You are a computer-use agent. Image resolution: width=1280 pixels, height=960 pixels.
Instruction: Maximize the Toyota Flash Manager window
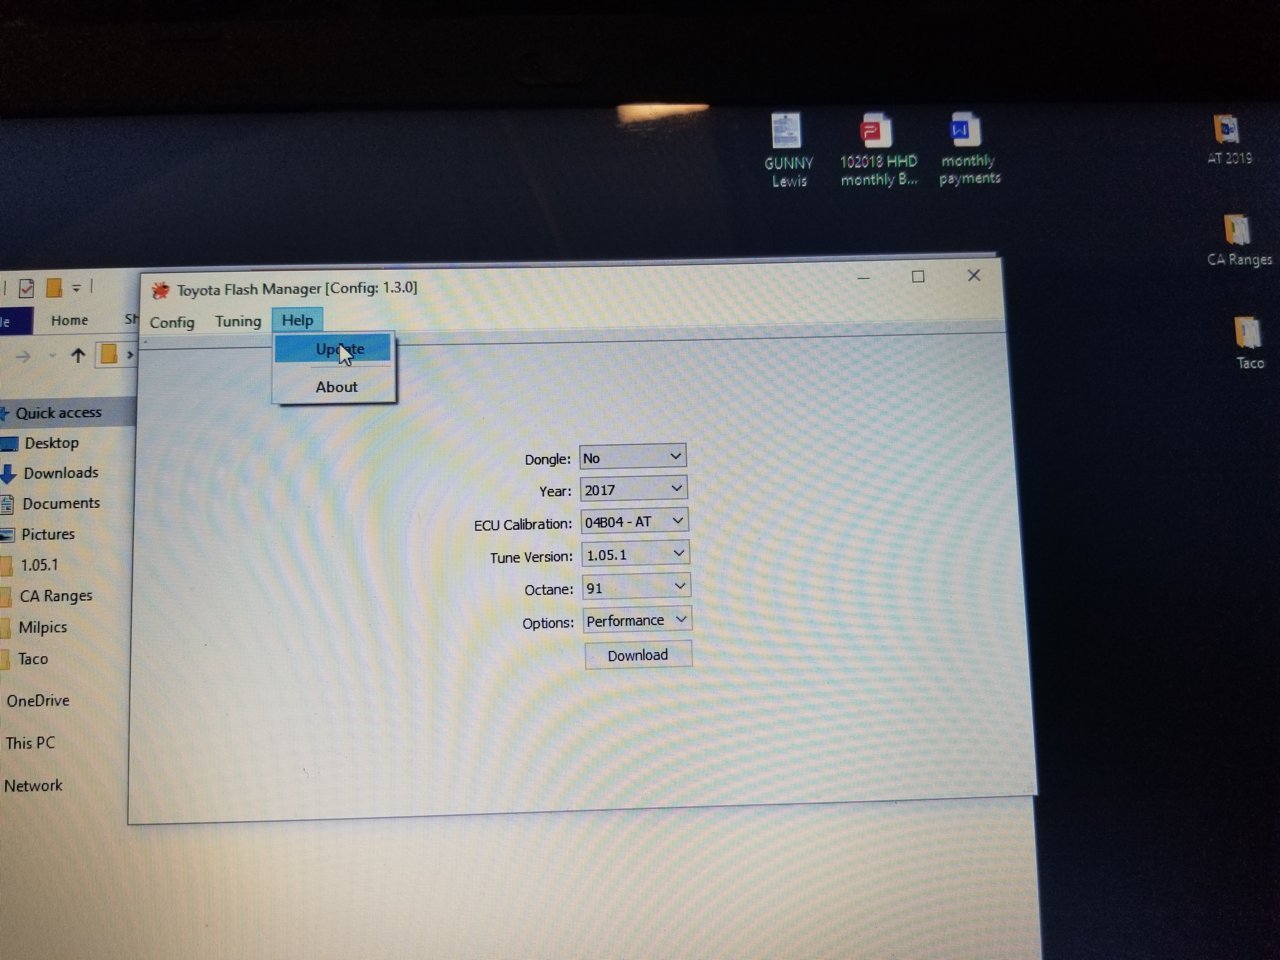[x=918, y=277]
